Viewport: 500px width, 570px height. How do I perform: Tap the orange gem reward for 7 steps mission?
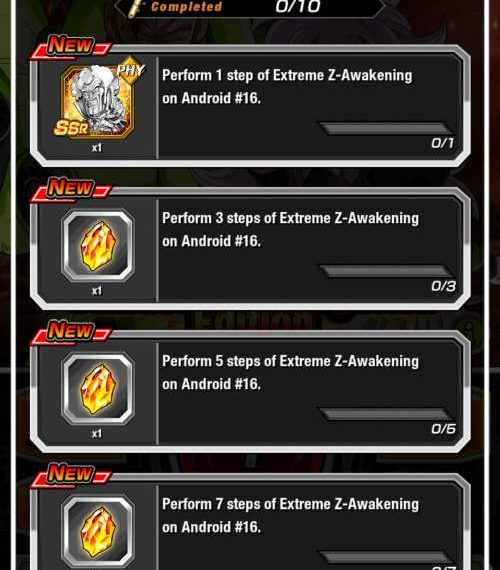tap(97, 531)
